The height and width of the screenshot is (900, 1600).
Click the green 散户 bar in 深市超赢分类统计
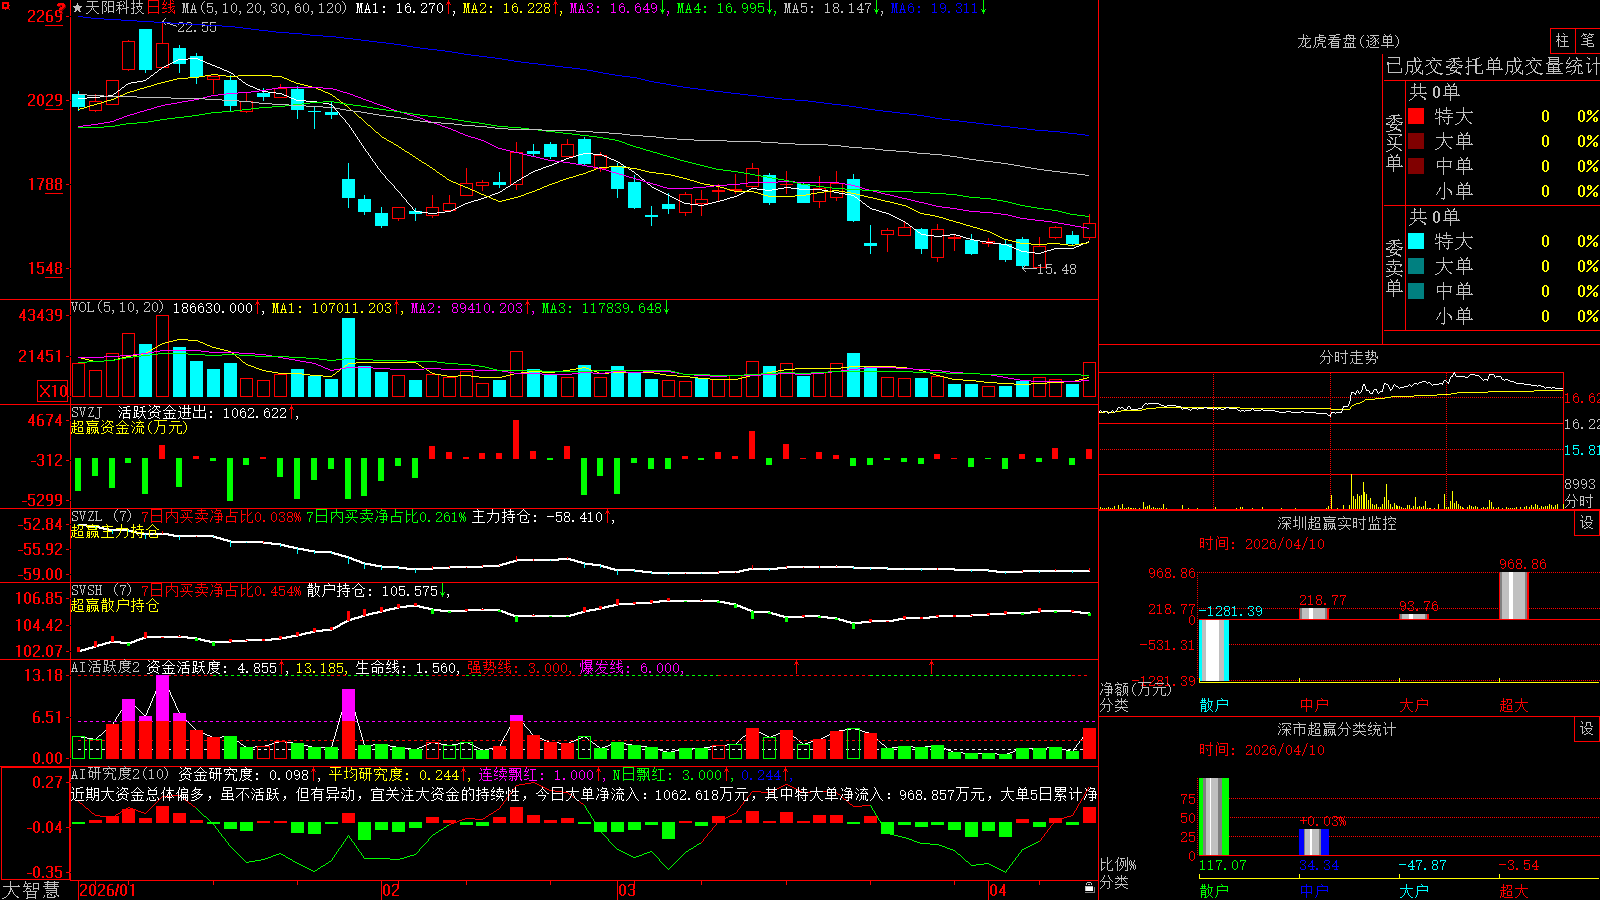coord(1214,817)
